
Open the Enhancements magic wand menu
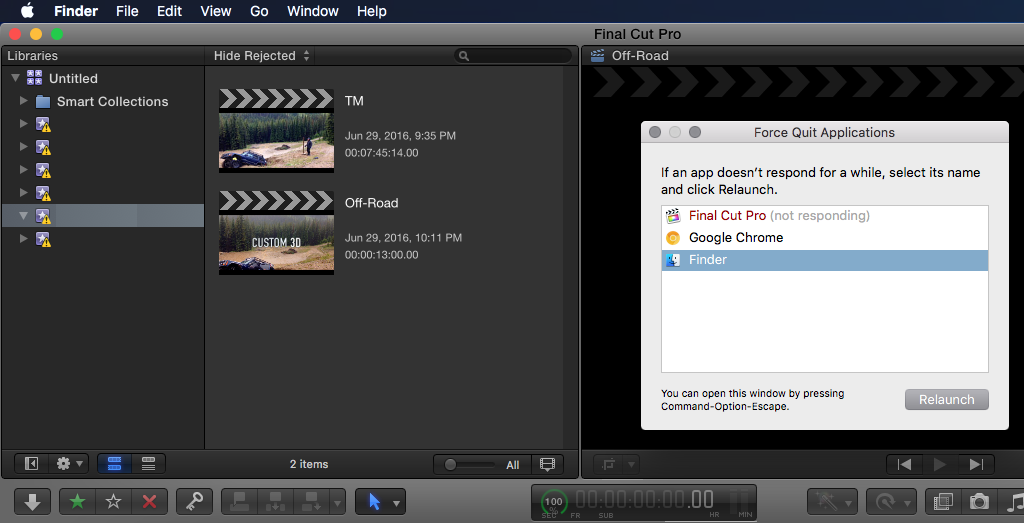point(832,501)
